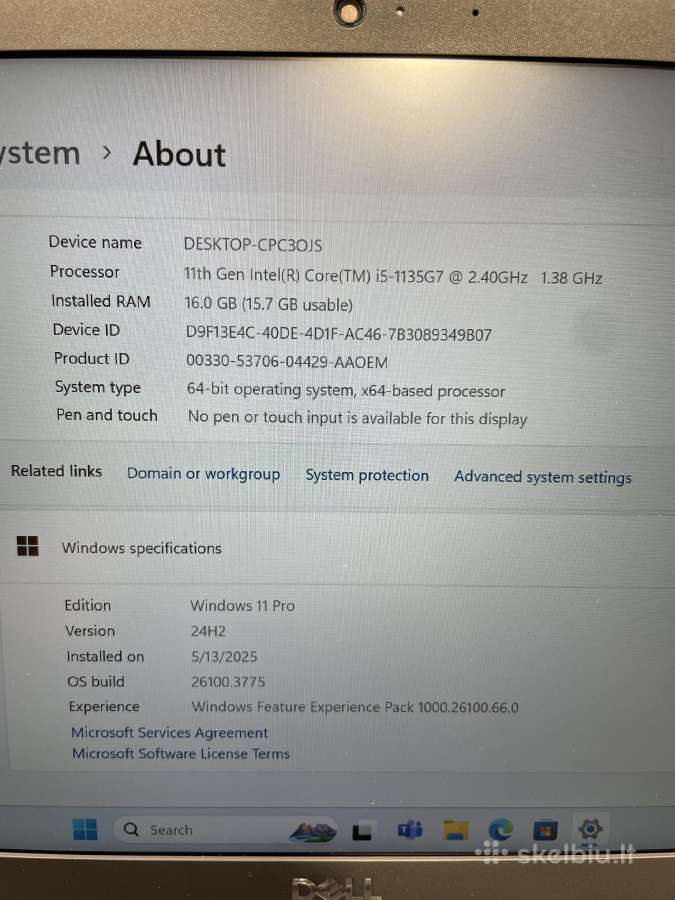The width and height of the screenshot is (675, 900).
Task: Click the Processor label
Action: [84, 271]
